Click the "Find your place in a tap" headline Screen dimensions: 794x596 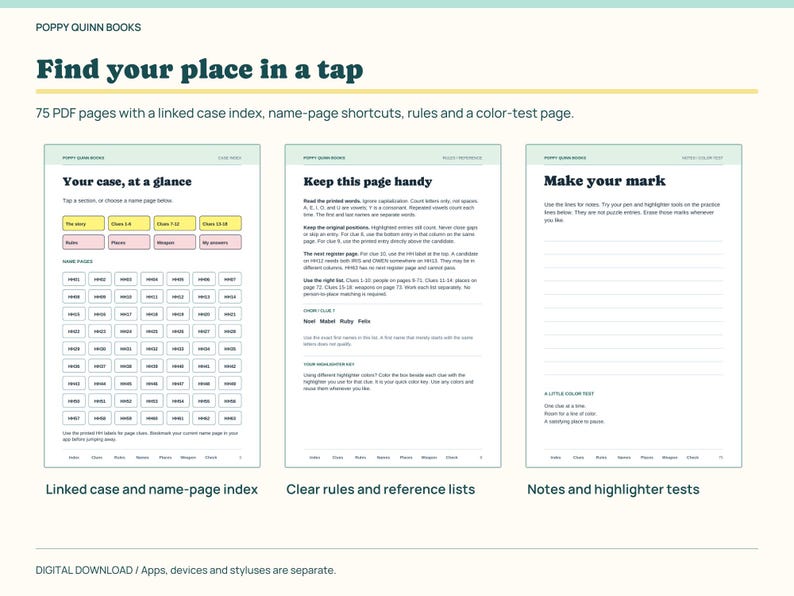200,69
